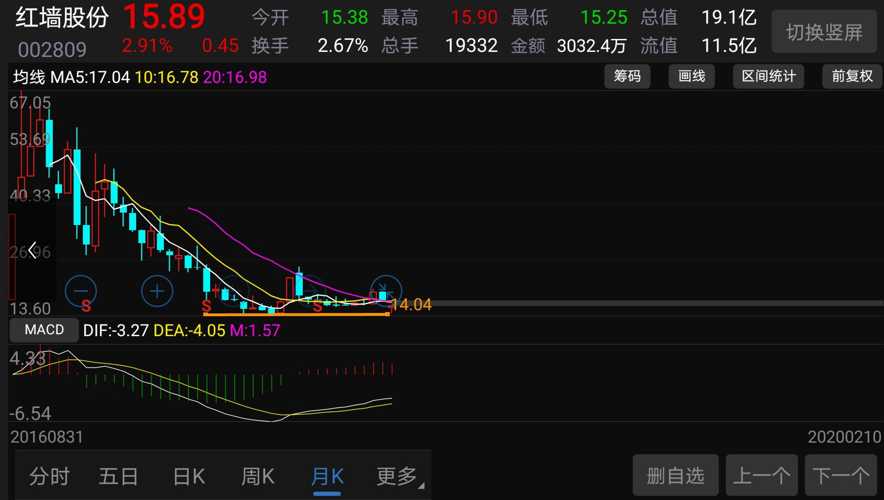Click the DIF:-3.27 indicator value
This screenshot has width=884, height=500.
116,330
